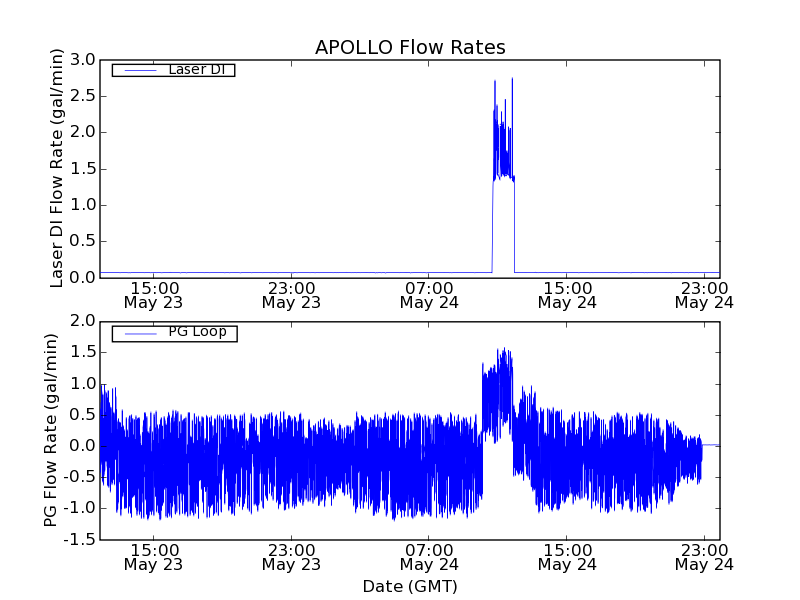Click the blue line sample in PG Loop legend

[x=139, y=333]
